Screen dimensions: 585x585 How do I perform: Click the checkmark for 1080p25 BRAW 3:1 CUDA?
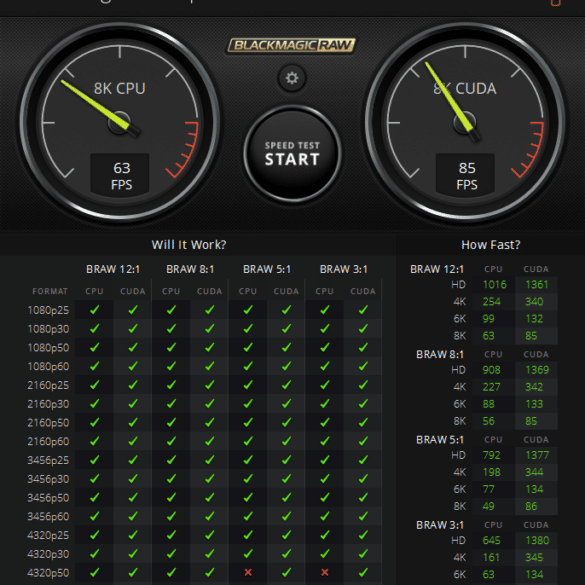coord(363,310)
